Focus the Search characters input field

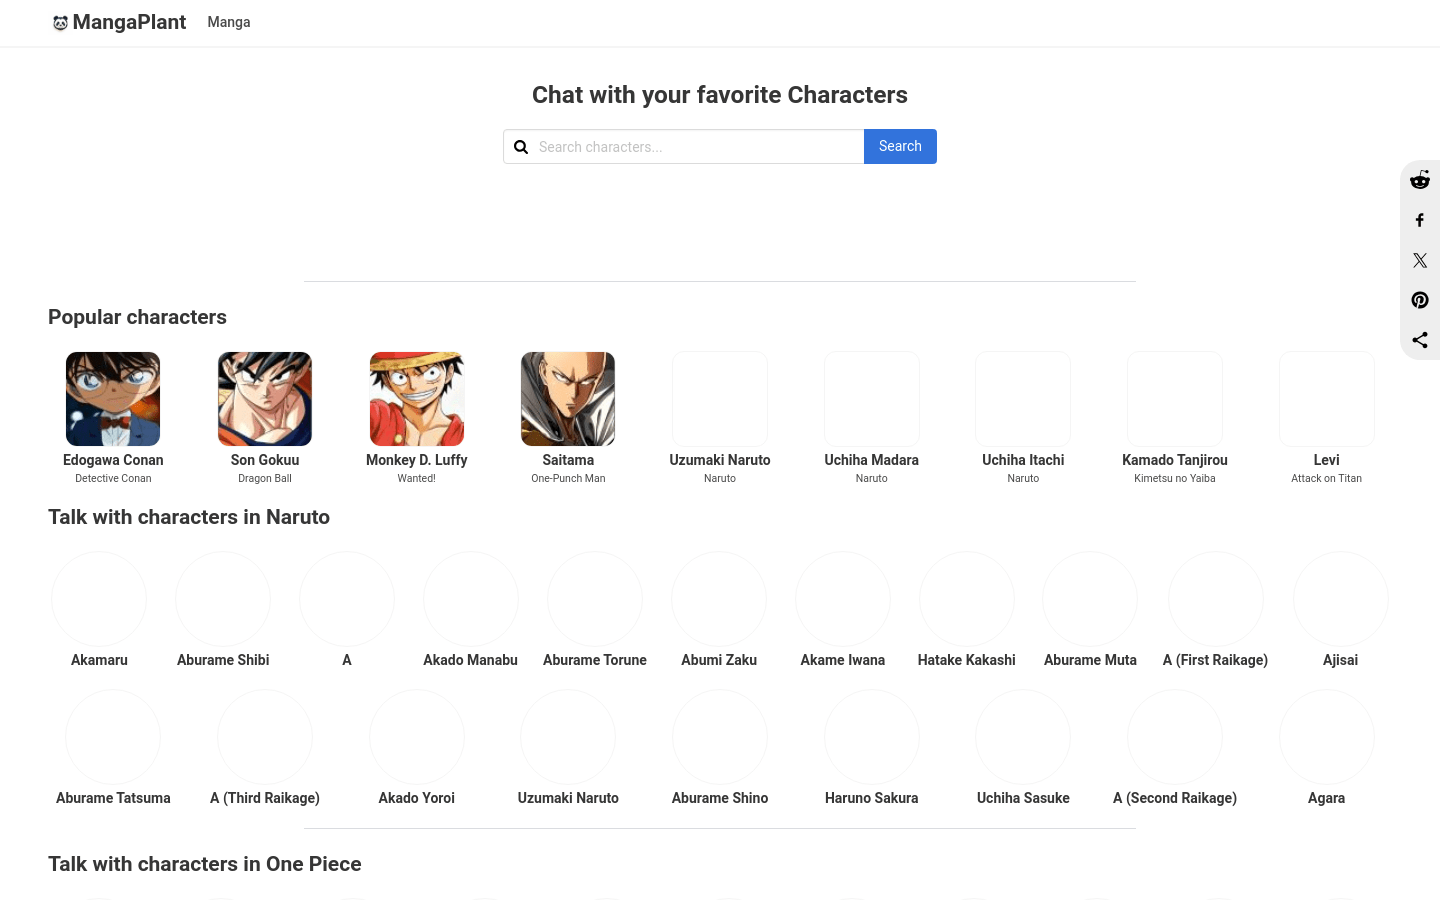(698, 147)
